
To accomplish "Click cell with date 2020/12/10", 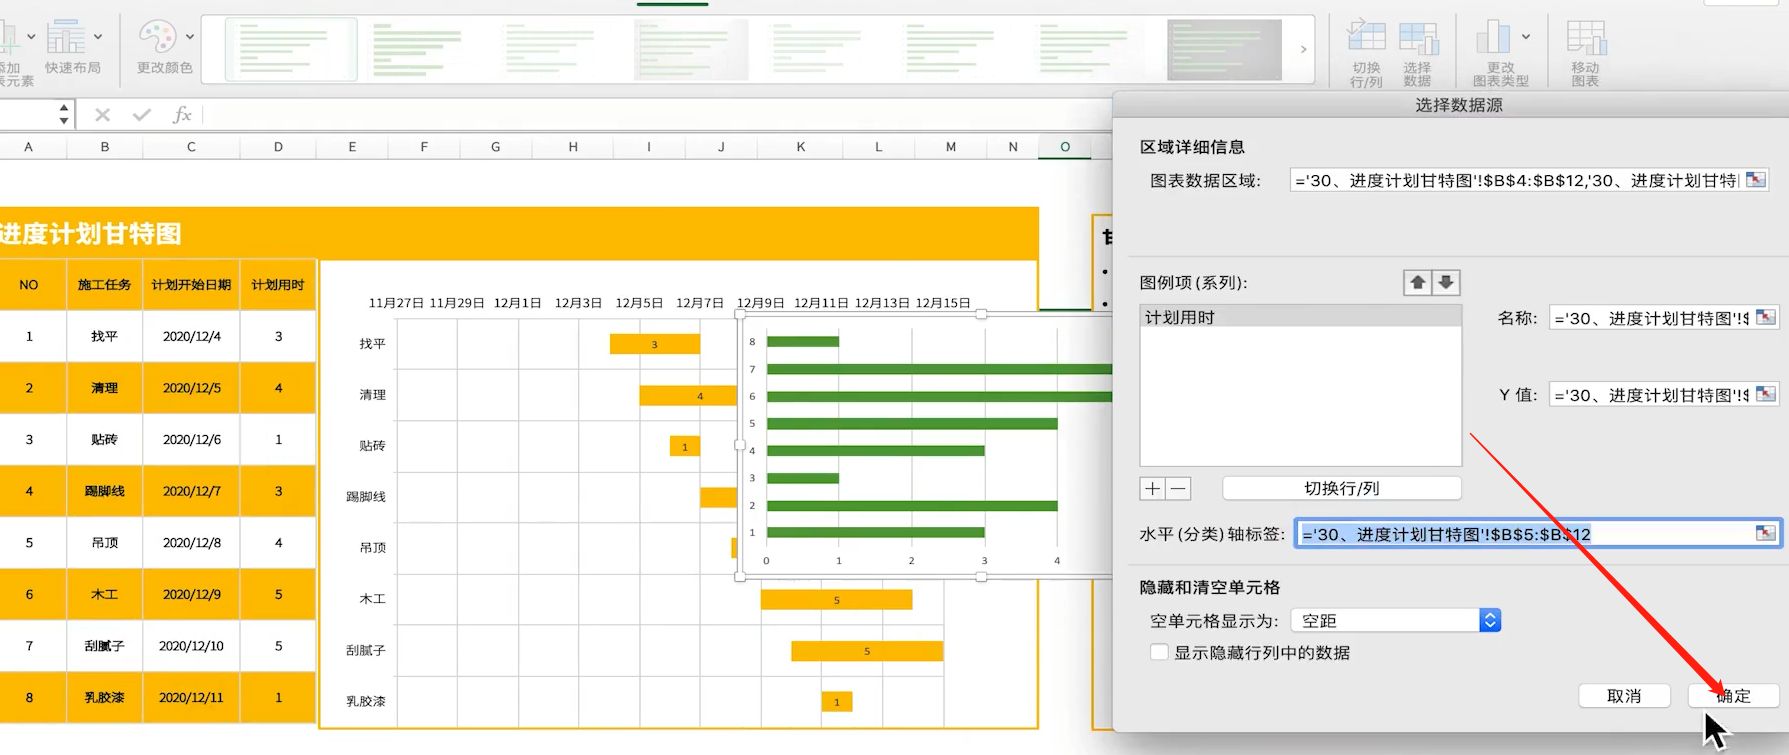I will 191,646.
